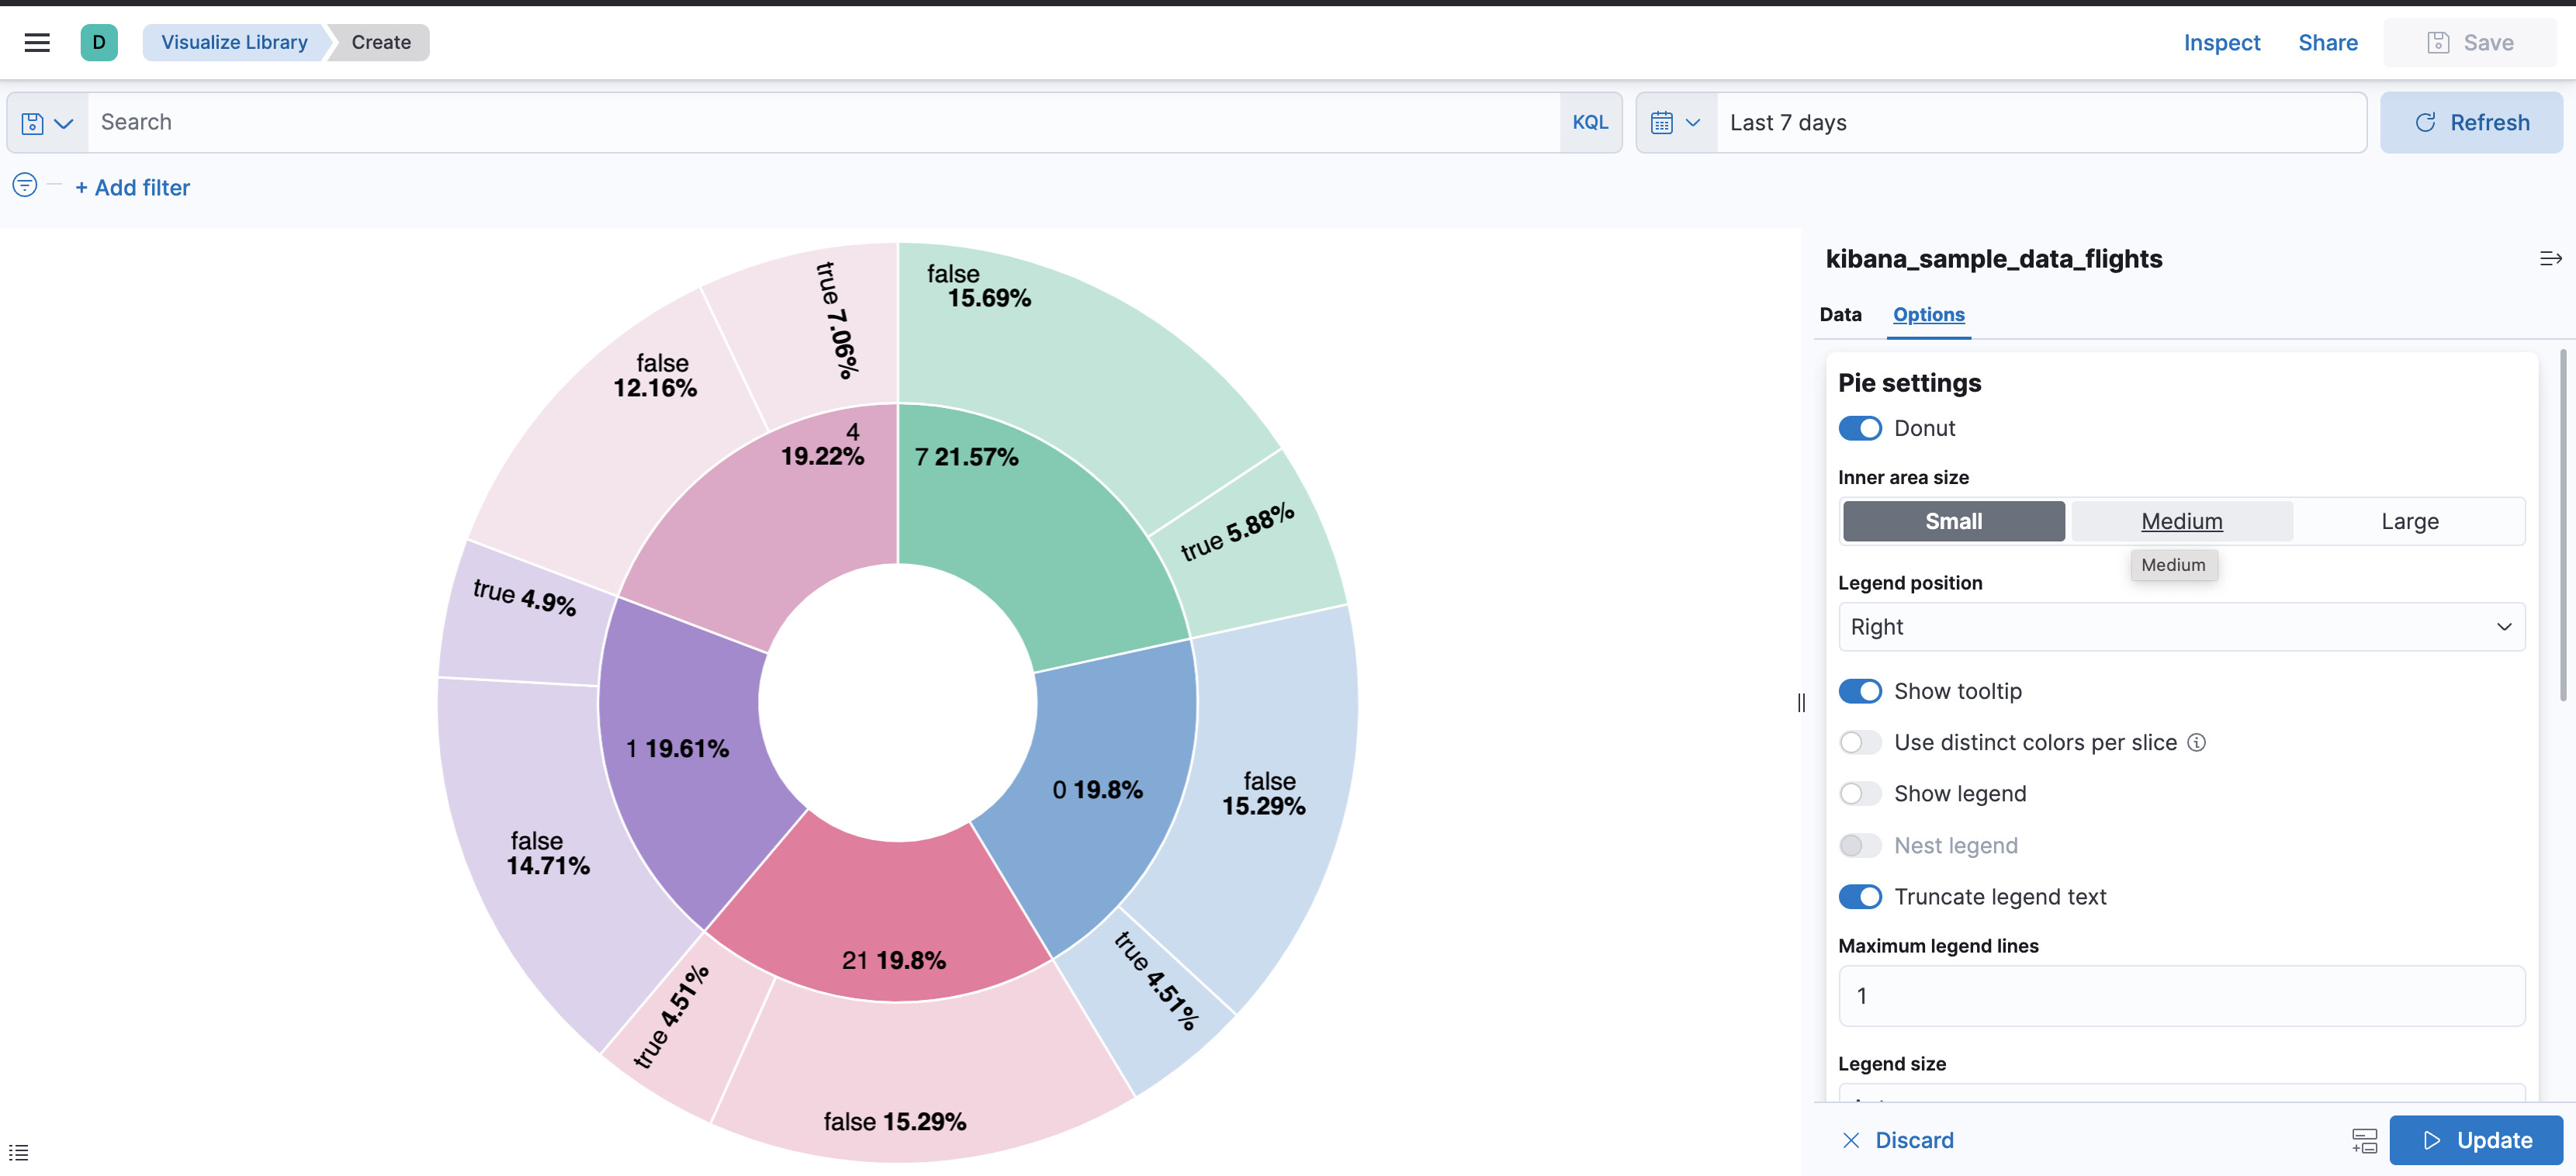Turn off the Donut toggle
Image resolution: width=2576 pixels, height=1176 pixels.
(x=1859, y=428)
